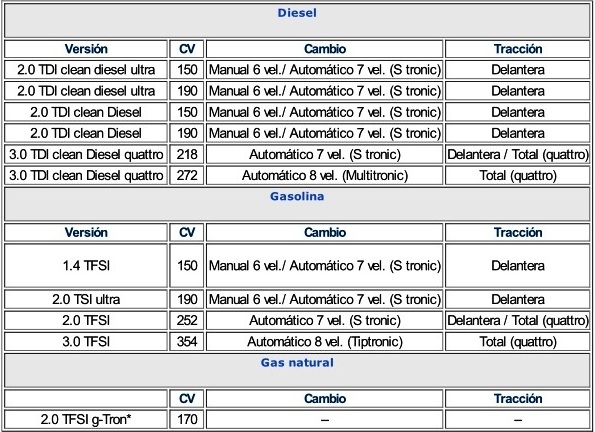The image size is (595, 432).
Task: Select the CV header in the Diesel section
Action: coord(187,49)
